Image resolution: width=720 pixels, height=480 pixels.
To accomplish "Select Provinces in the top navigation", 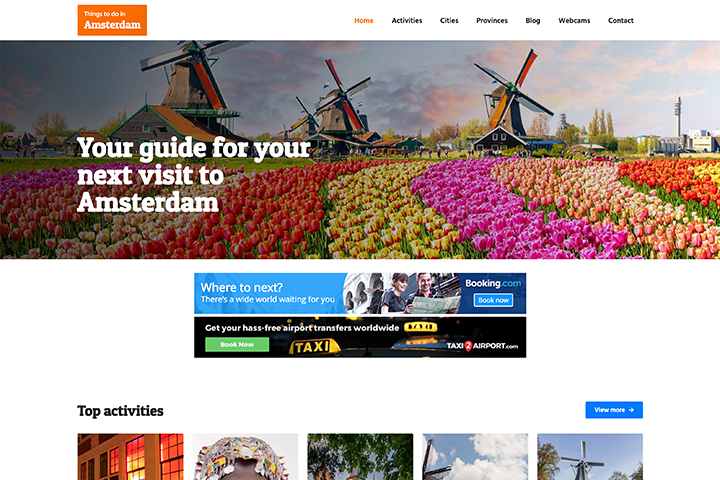I will 492,21.
